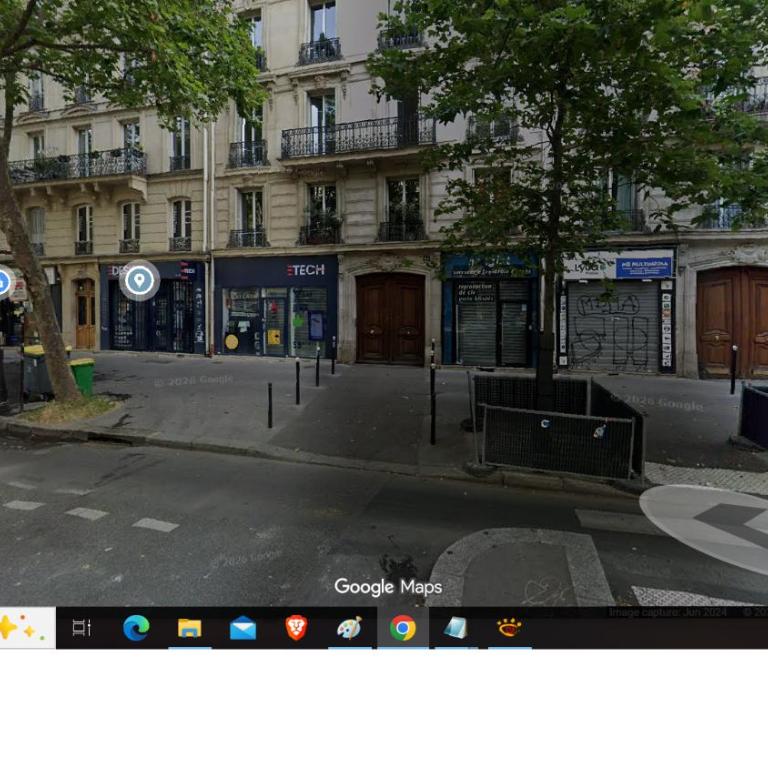Click the Task View button in the taskbar

click(x=82, y=628)
